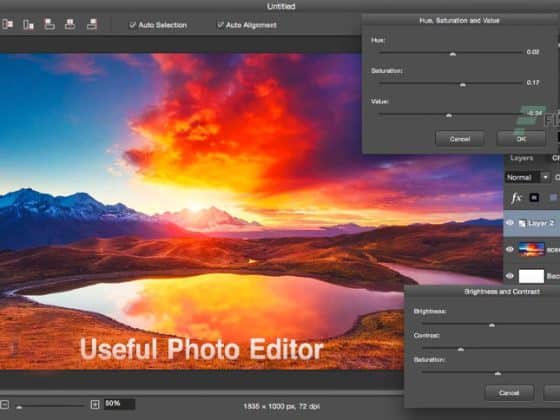This screenshot has height=420, width=560.
Task: Click the zoom slider in the status bar
Action: (50, 406)
